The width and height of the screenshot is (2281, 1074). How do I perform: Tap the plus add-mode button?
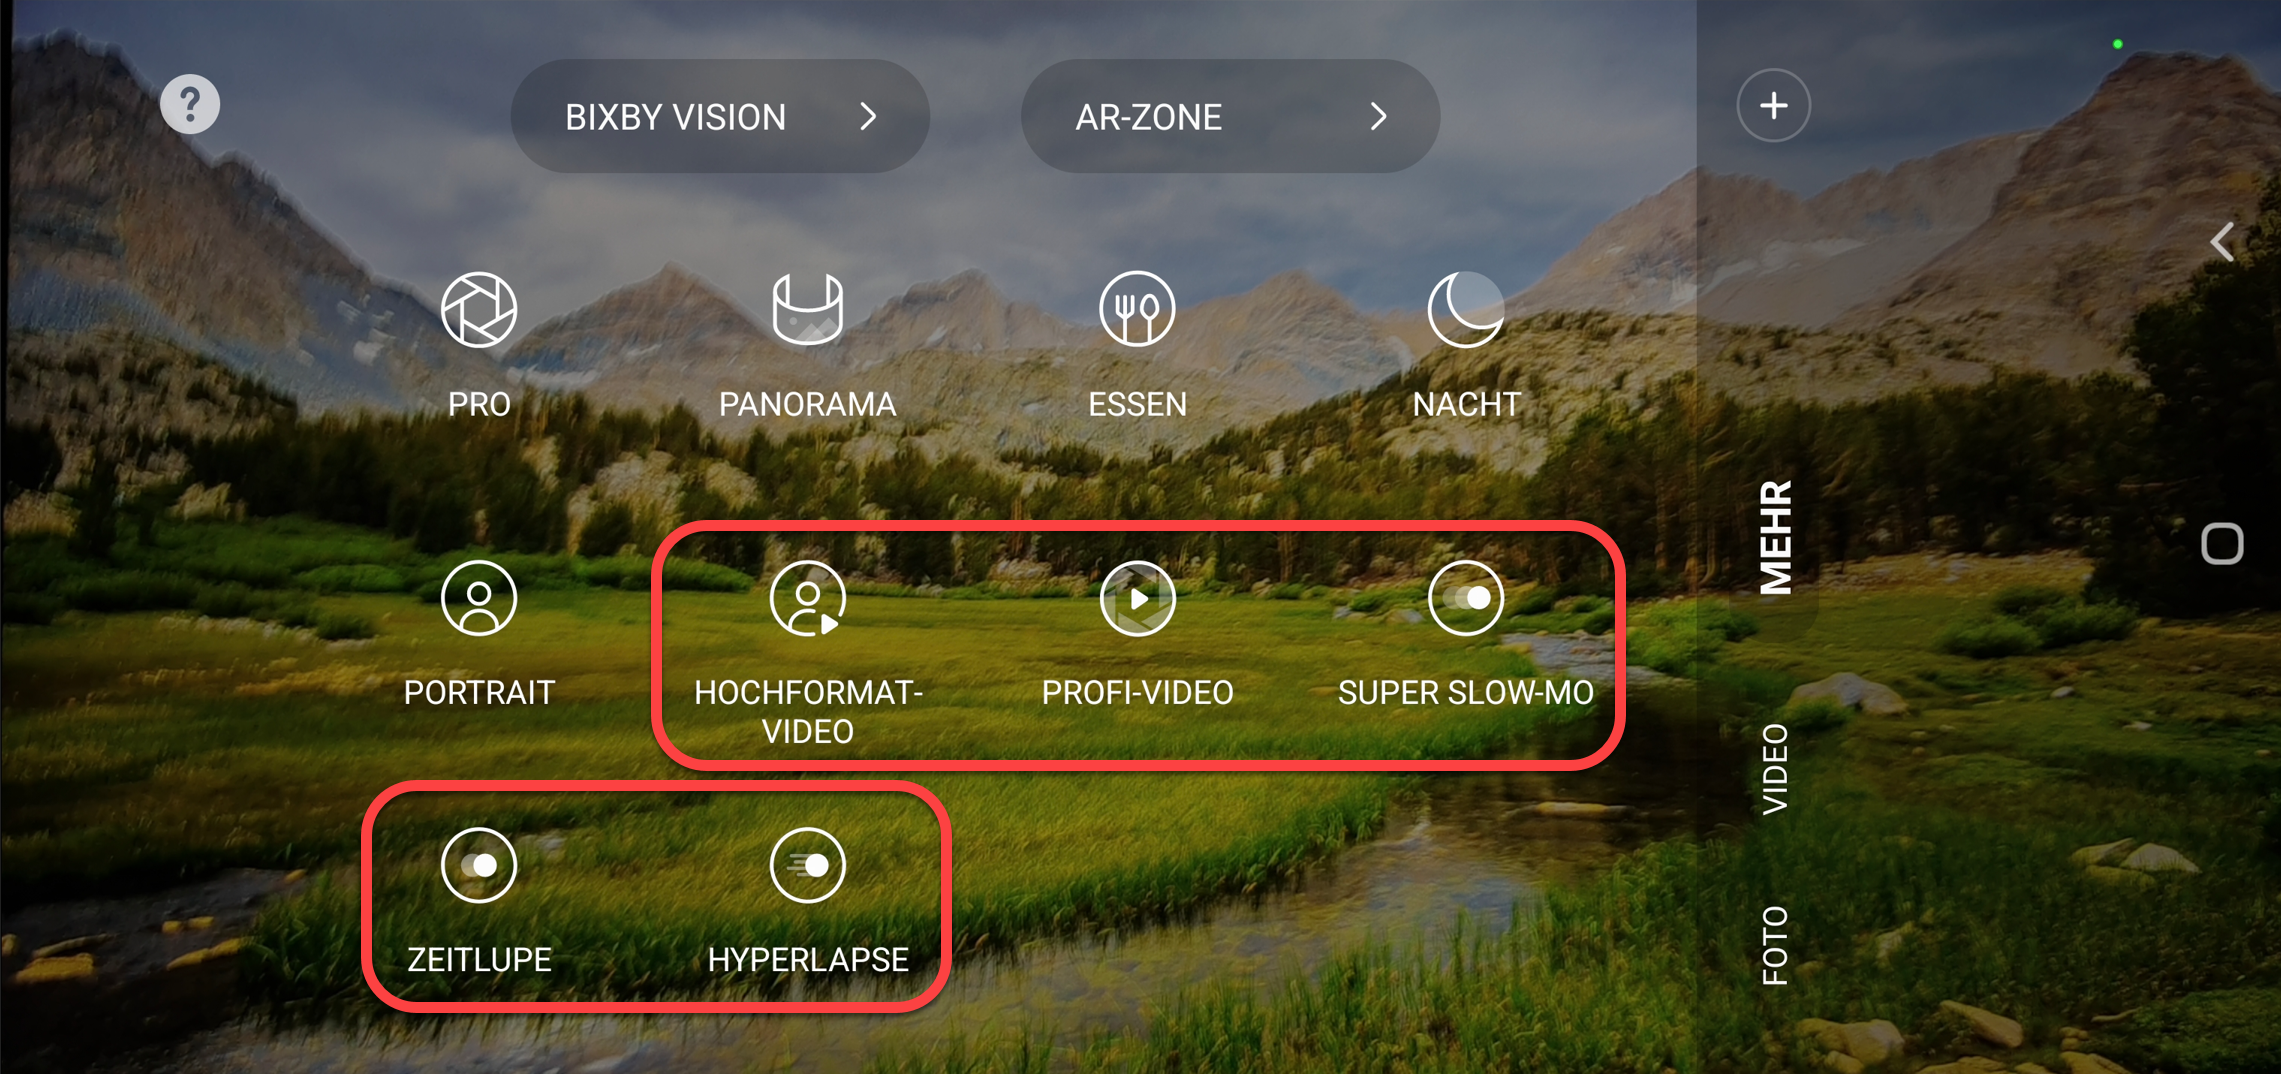tap(1774, 105)
